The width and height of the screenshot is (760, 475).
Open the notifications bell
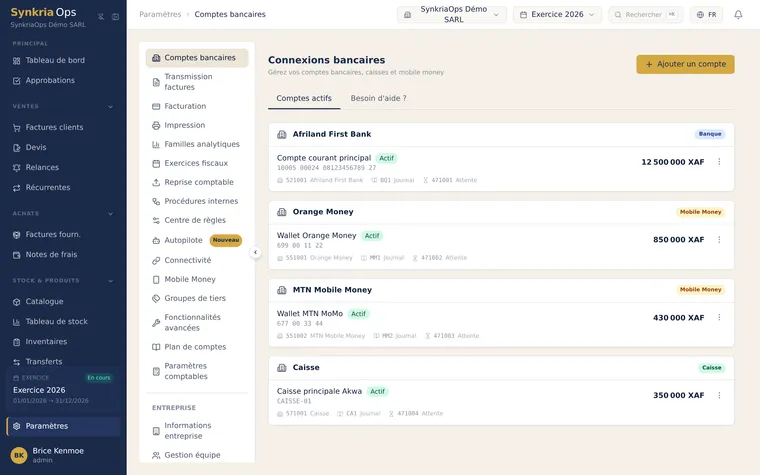[x=738, y=15]
